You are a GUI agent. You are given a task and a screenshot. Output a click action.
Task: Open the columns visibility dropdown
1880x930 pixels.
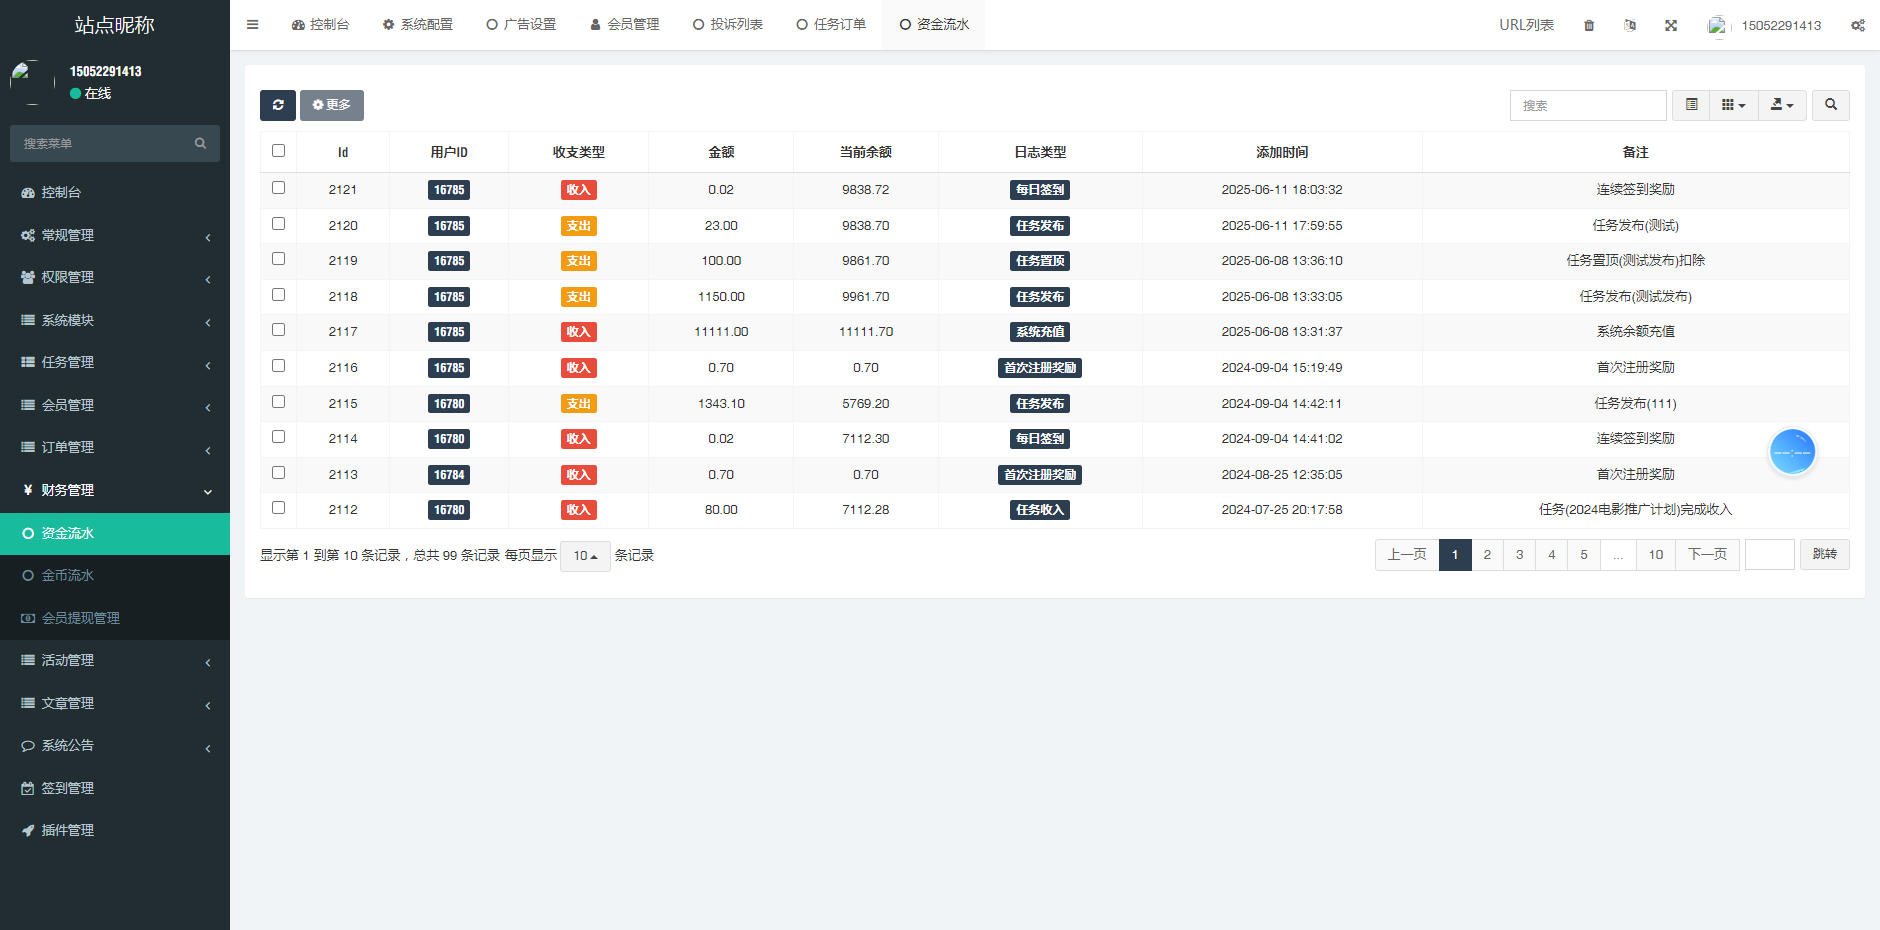tap(1733, 105)
